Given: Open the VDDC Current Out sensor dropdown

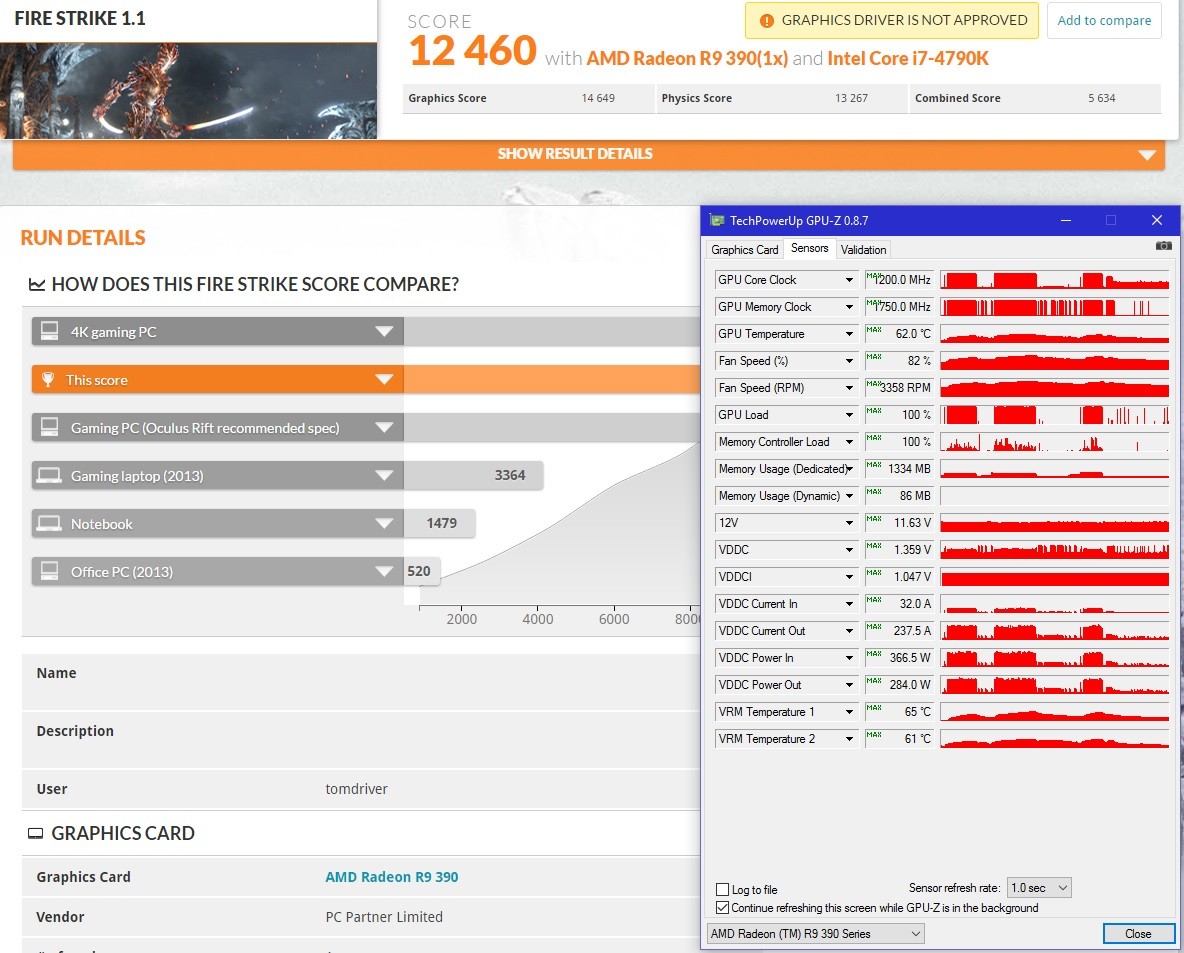Looking at the screenshot, I should pos(849,631).
